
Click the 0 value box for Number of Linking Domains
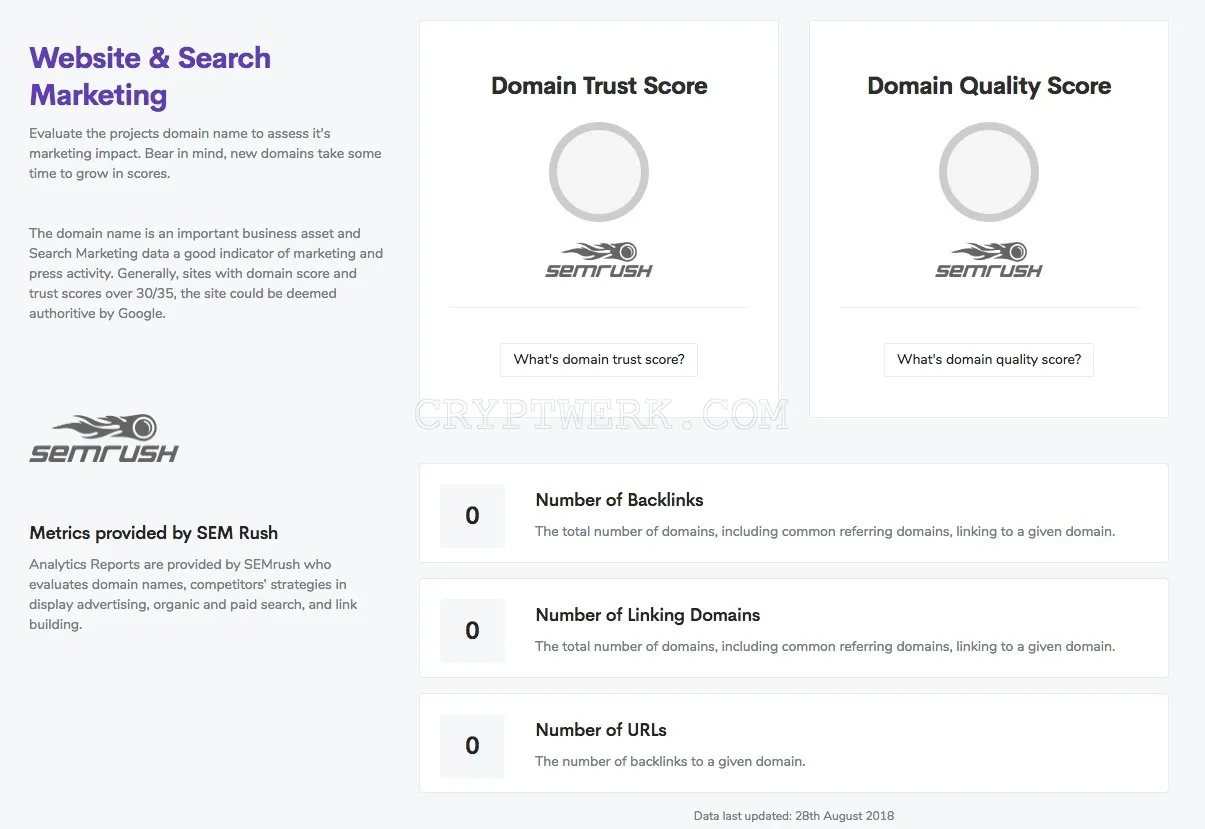pos(473,631)
